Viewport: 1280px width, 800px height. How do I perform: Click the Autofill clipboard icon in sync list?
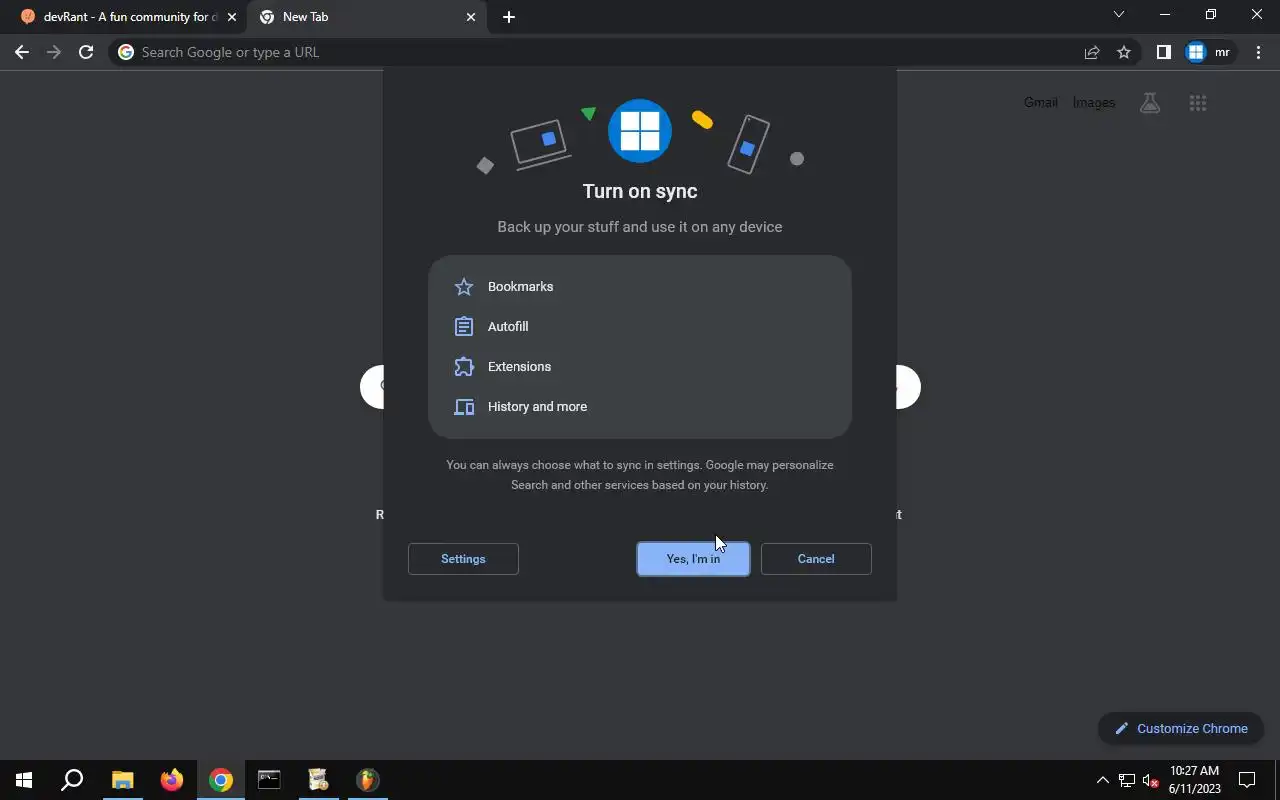tap(464, 327)
